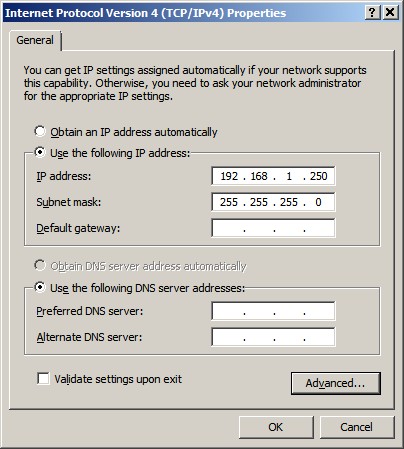404x449 pixels.
Task: Close the TCP/IPv4 Properties dialog
Action: pyautogui.click(x=390, y=13)
